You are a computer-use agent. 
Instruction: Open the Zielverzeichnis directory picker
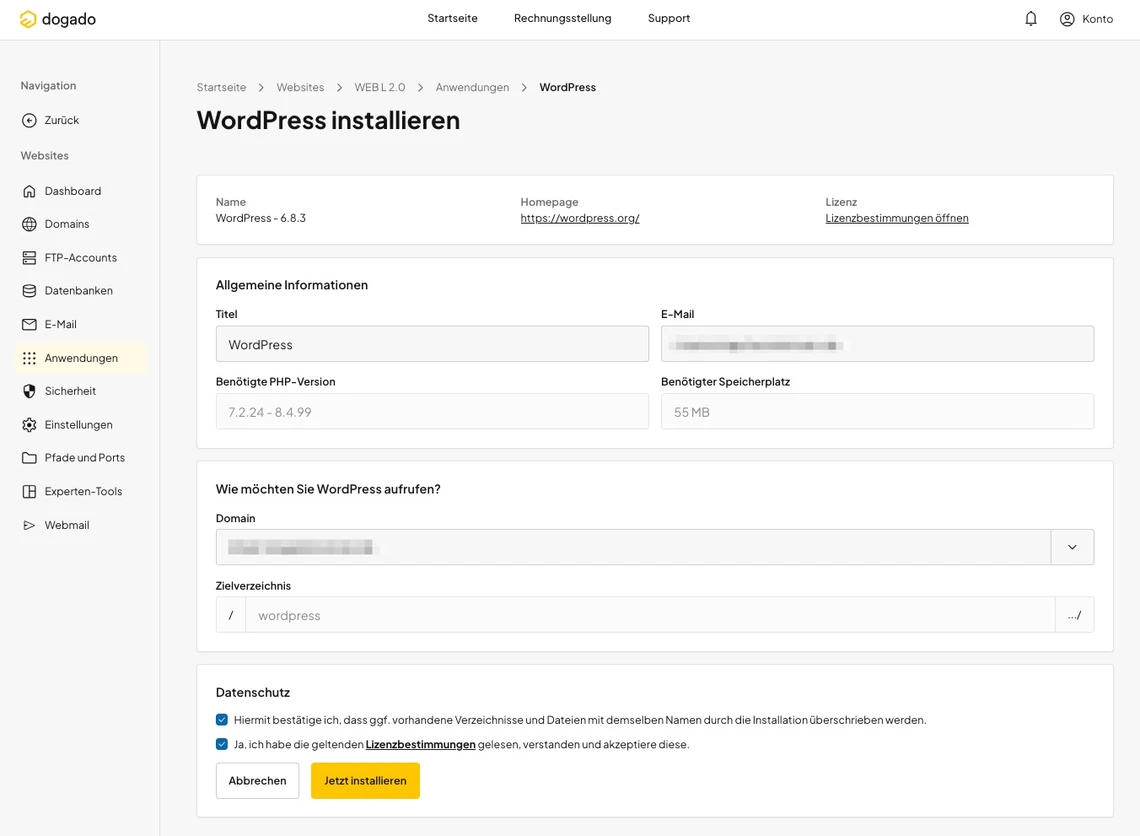click(x=1075, y=615)
